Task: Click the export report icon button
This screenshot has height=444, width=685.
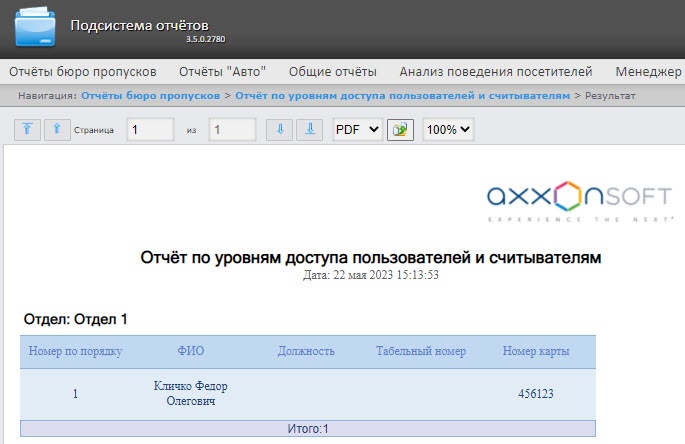Action: coord(400,130)
